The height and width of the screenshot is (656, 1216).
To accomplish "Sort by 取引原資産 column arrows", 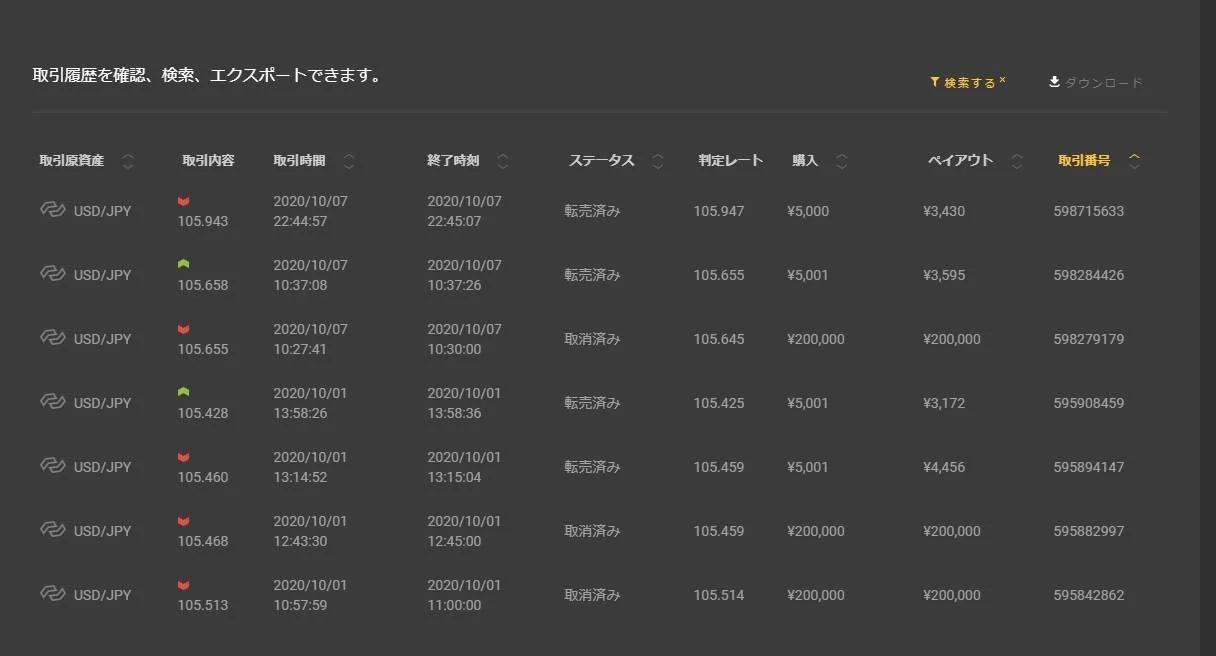I will click(128, 161).
